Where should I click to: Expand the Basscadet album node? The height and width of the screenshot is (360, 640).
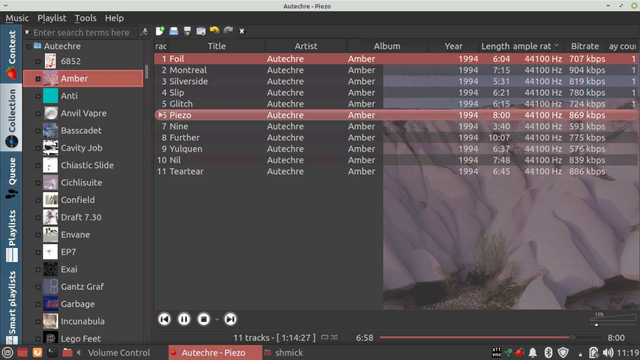[38, 131]
